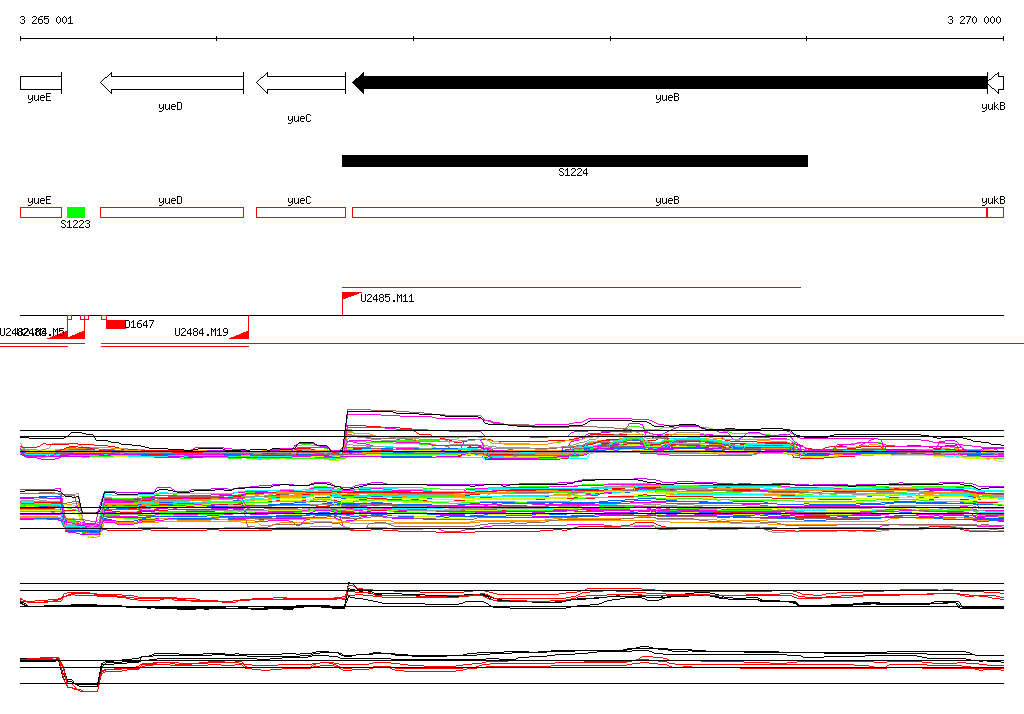The image size is (1024, 714).
Task: Click the yueC label under the white arrow
Action: click(x=299, y=119)
